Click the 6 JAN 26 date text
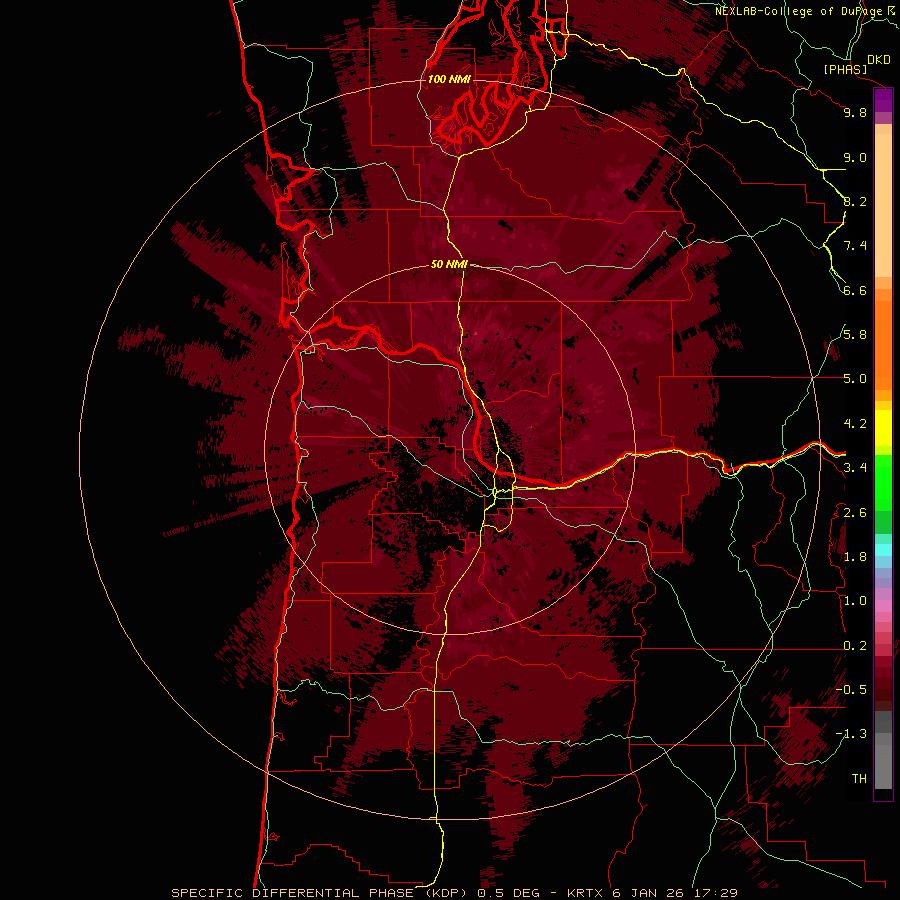This screenshot has height=900, width=900. coord(649,893)
